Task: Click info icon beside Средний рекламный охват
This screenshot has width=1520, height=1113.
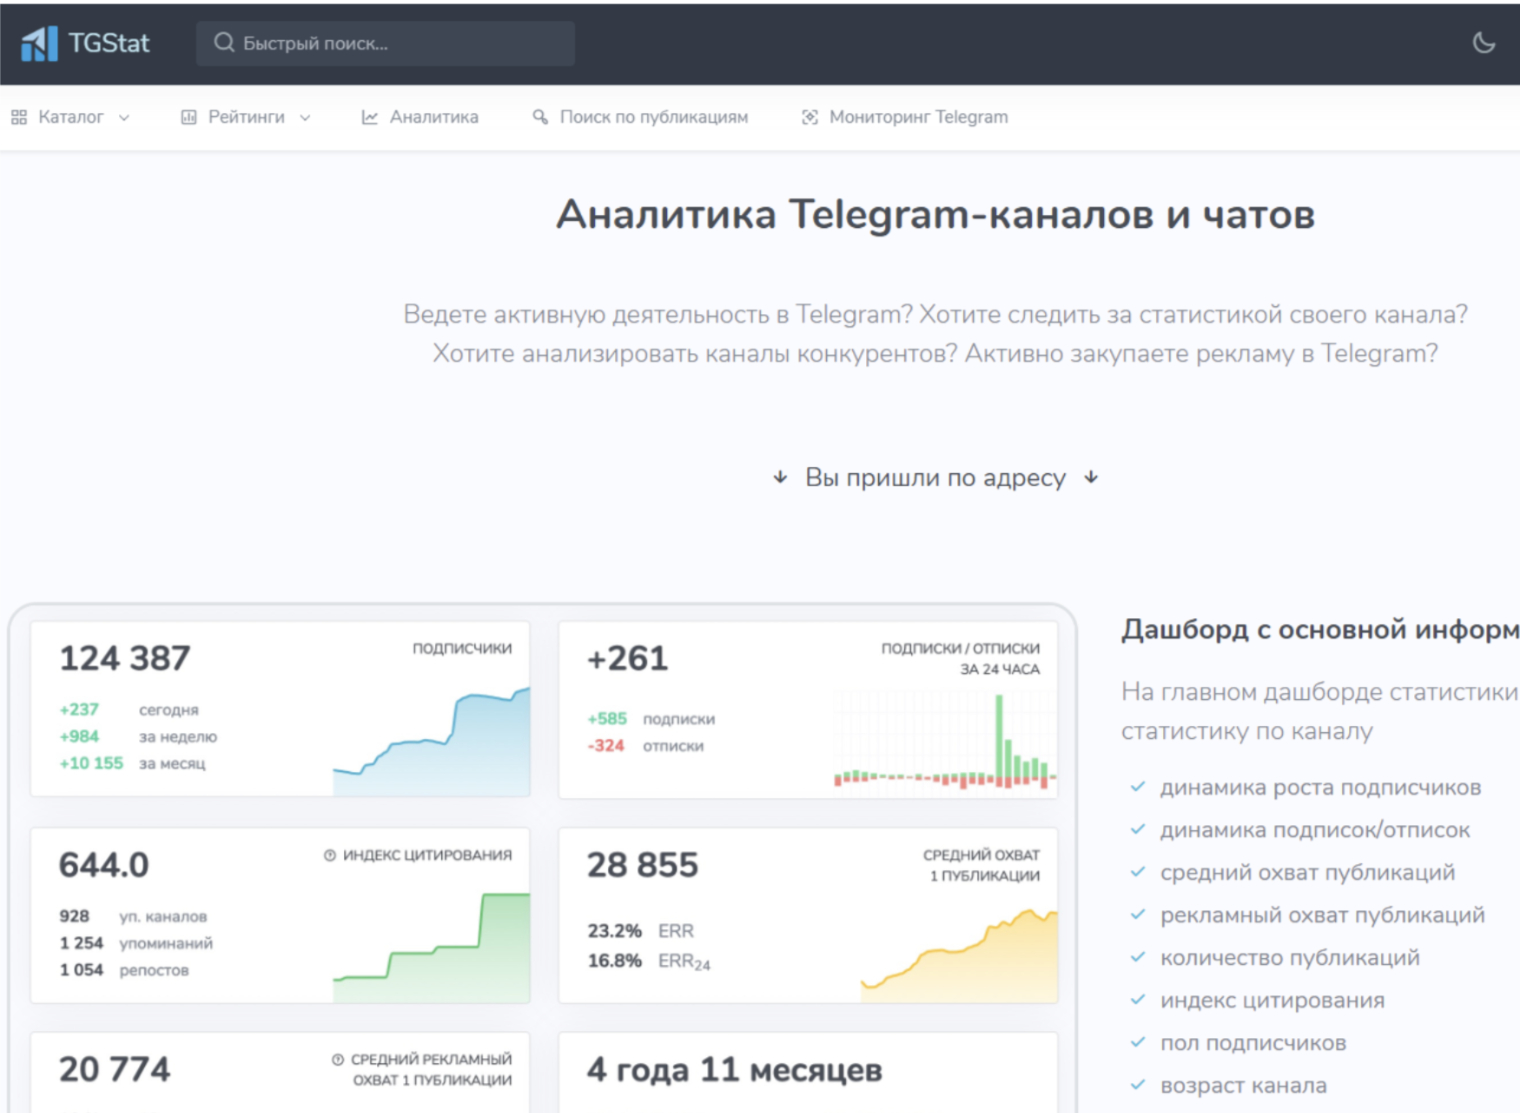Action: point(338,1059)
